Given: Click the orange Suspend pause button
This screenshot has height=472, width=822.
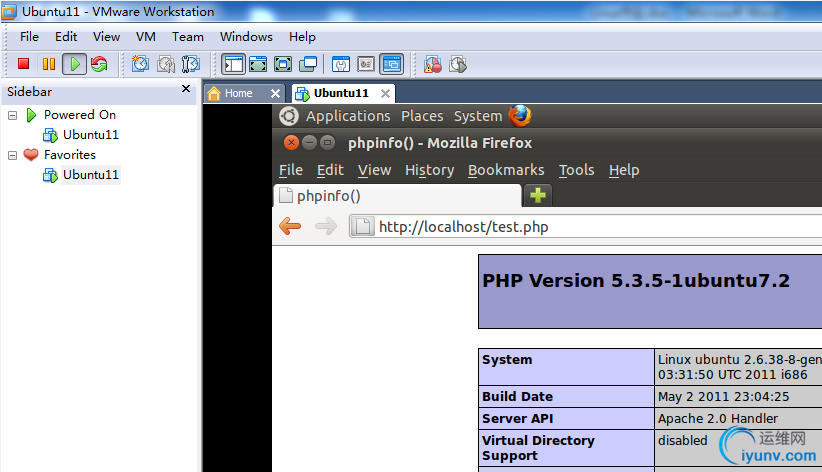Looking at the screenshot, I should (49, 64).
